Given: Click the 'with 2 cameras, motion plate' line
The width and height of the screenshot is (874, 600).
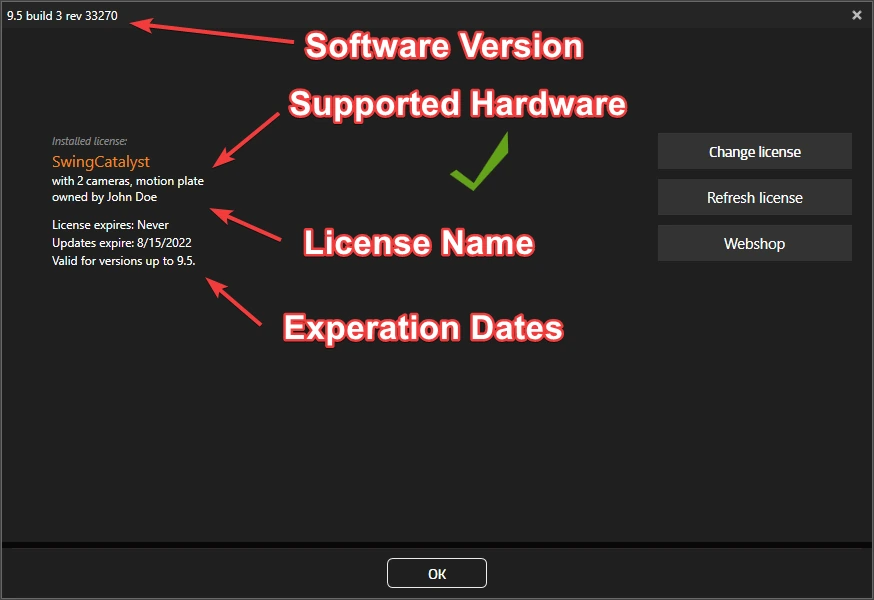Looking at the screenshot, I should click(128, 181).
